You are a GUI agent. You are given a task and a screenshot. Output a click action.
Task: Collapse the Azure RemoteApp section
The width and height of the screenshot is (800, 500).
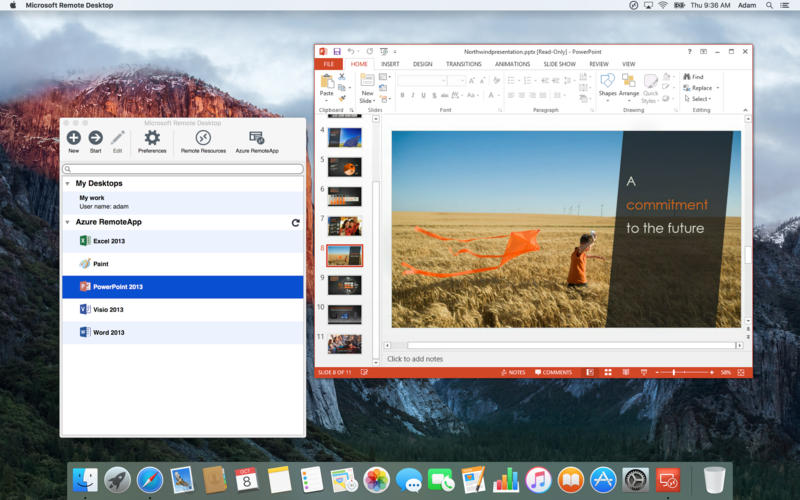pyautogui.click(x=67, y=222)
